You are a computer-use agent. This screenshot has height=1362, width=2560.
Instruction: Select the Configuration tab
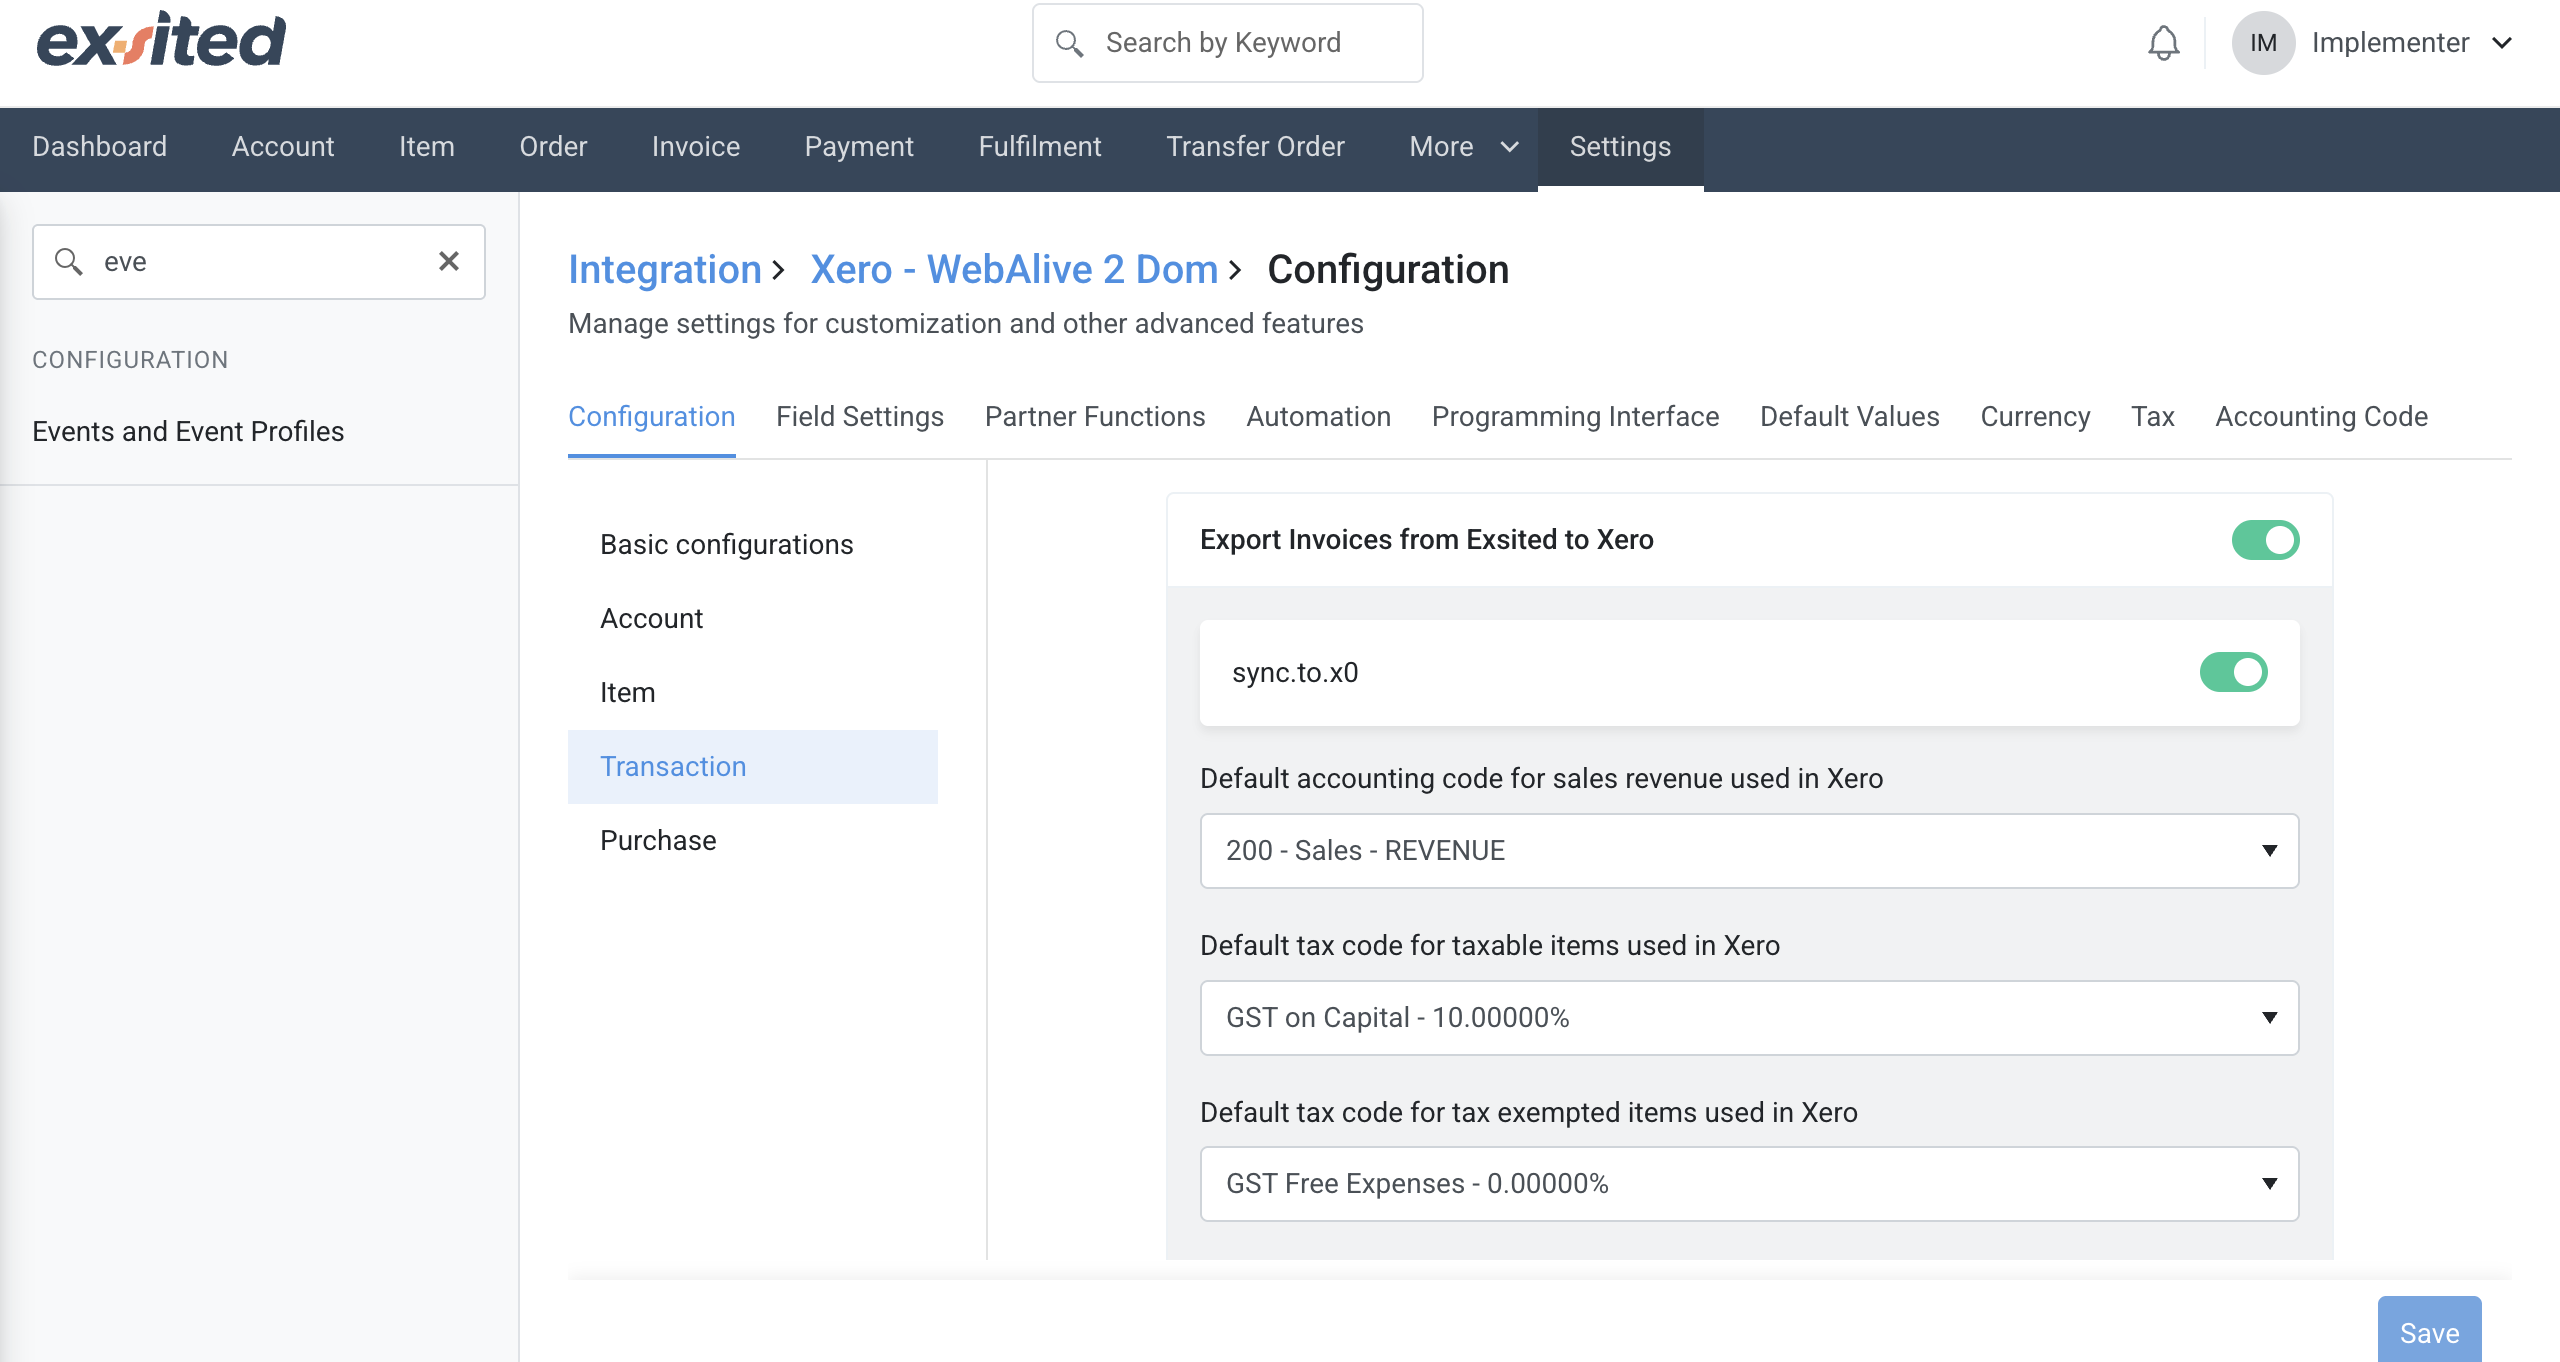(652, 417)
